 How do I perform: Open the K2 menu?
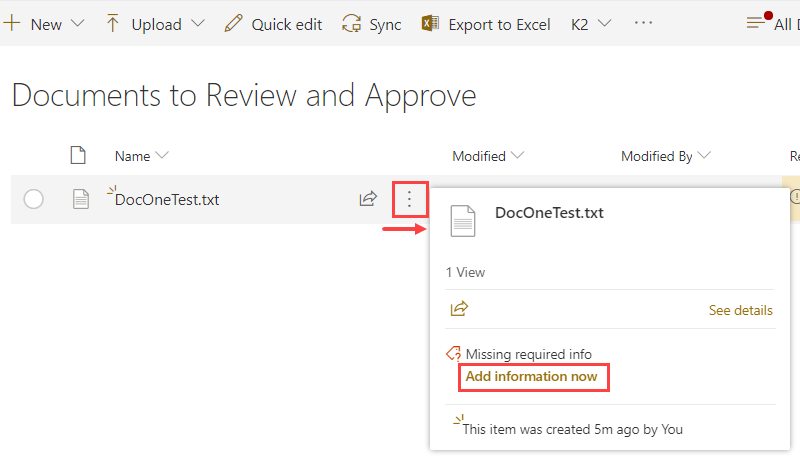point(580,24)
